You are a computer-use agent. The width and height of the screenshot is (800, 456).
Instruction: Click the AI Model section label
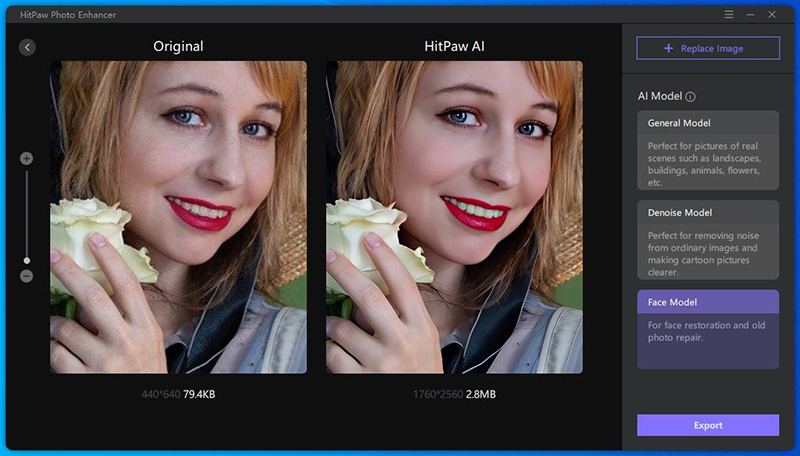[x=660, y=96]
